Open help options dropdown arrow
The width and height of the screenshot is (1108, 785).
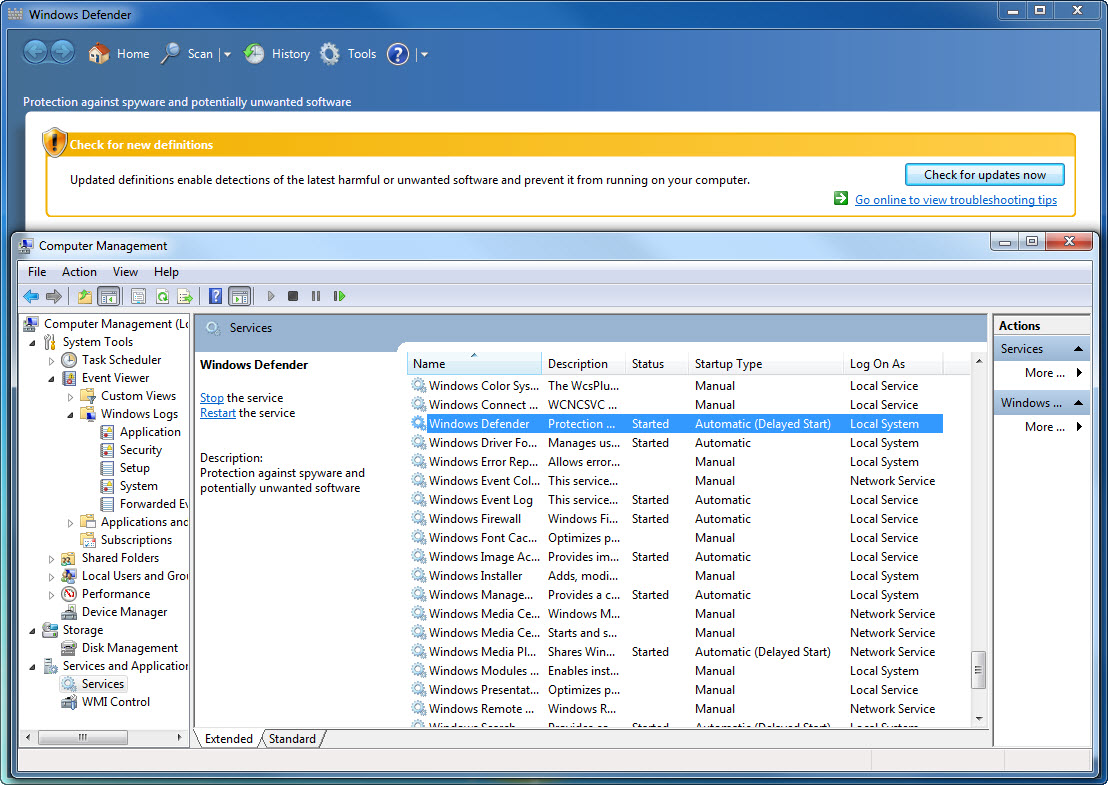(x=424, y=54)
